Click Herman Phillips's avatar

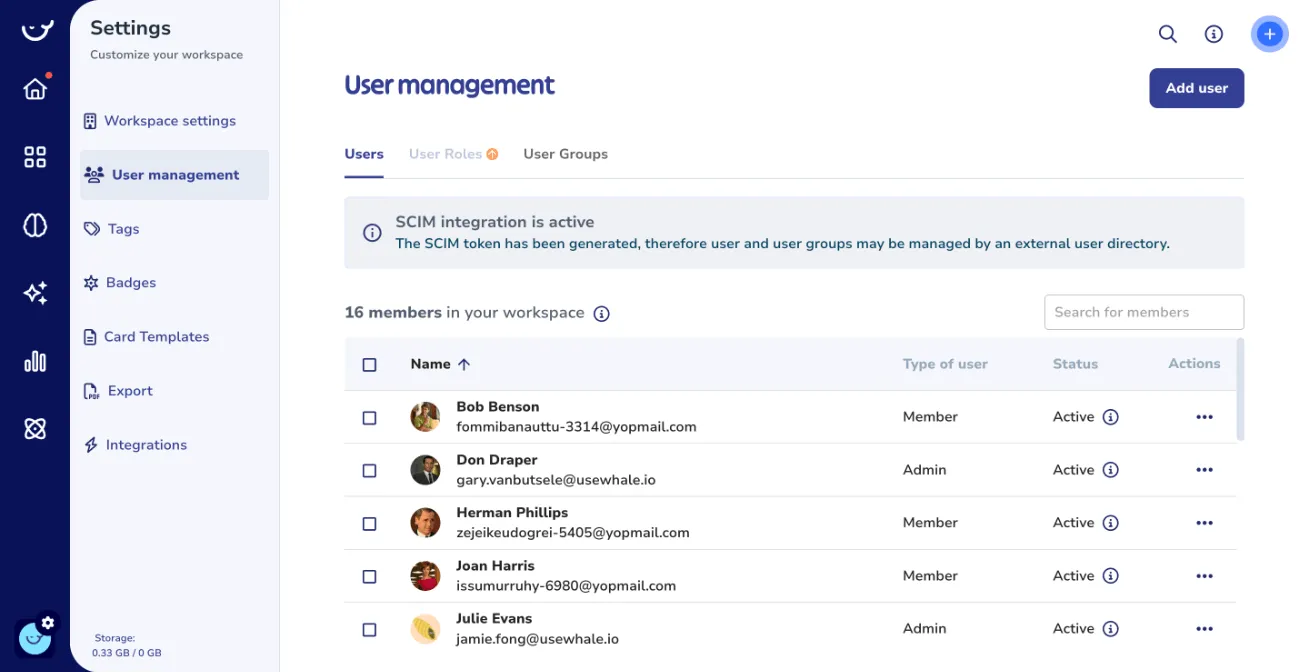(x=425, y=523)
